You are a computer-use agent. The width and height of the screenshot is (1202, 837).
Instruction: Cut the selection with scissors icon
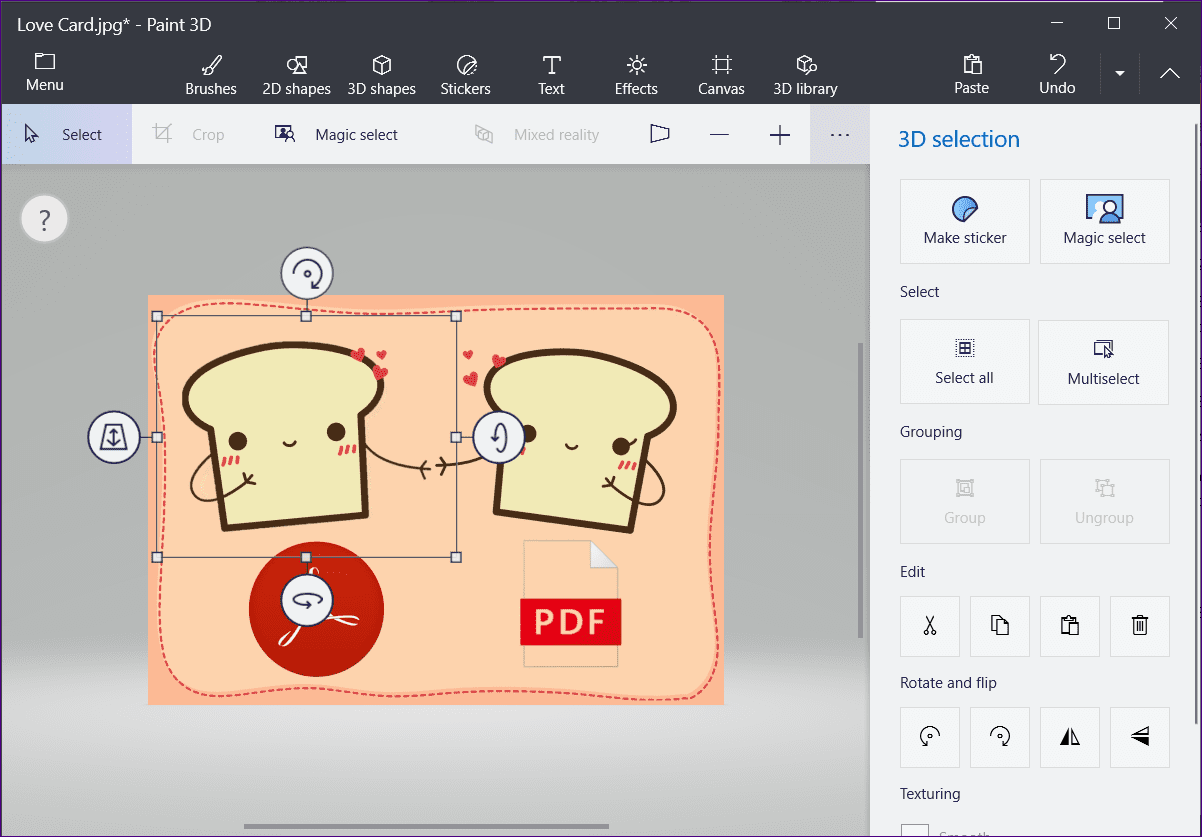pos(930,626)
